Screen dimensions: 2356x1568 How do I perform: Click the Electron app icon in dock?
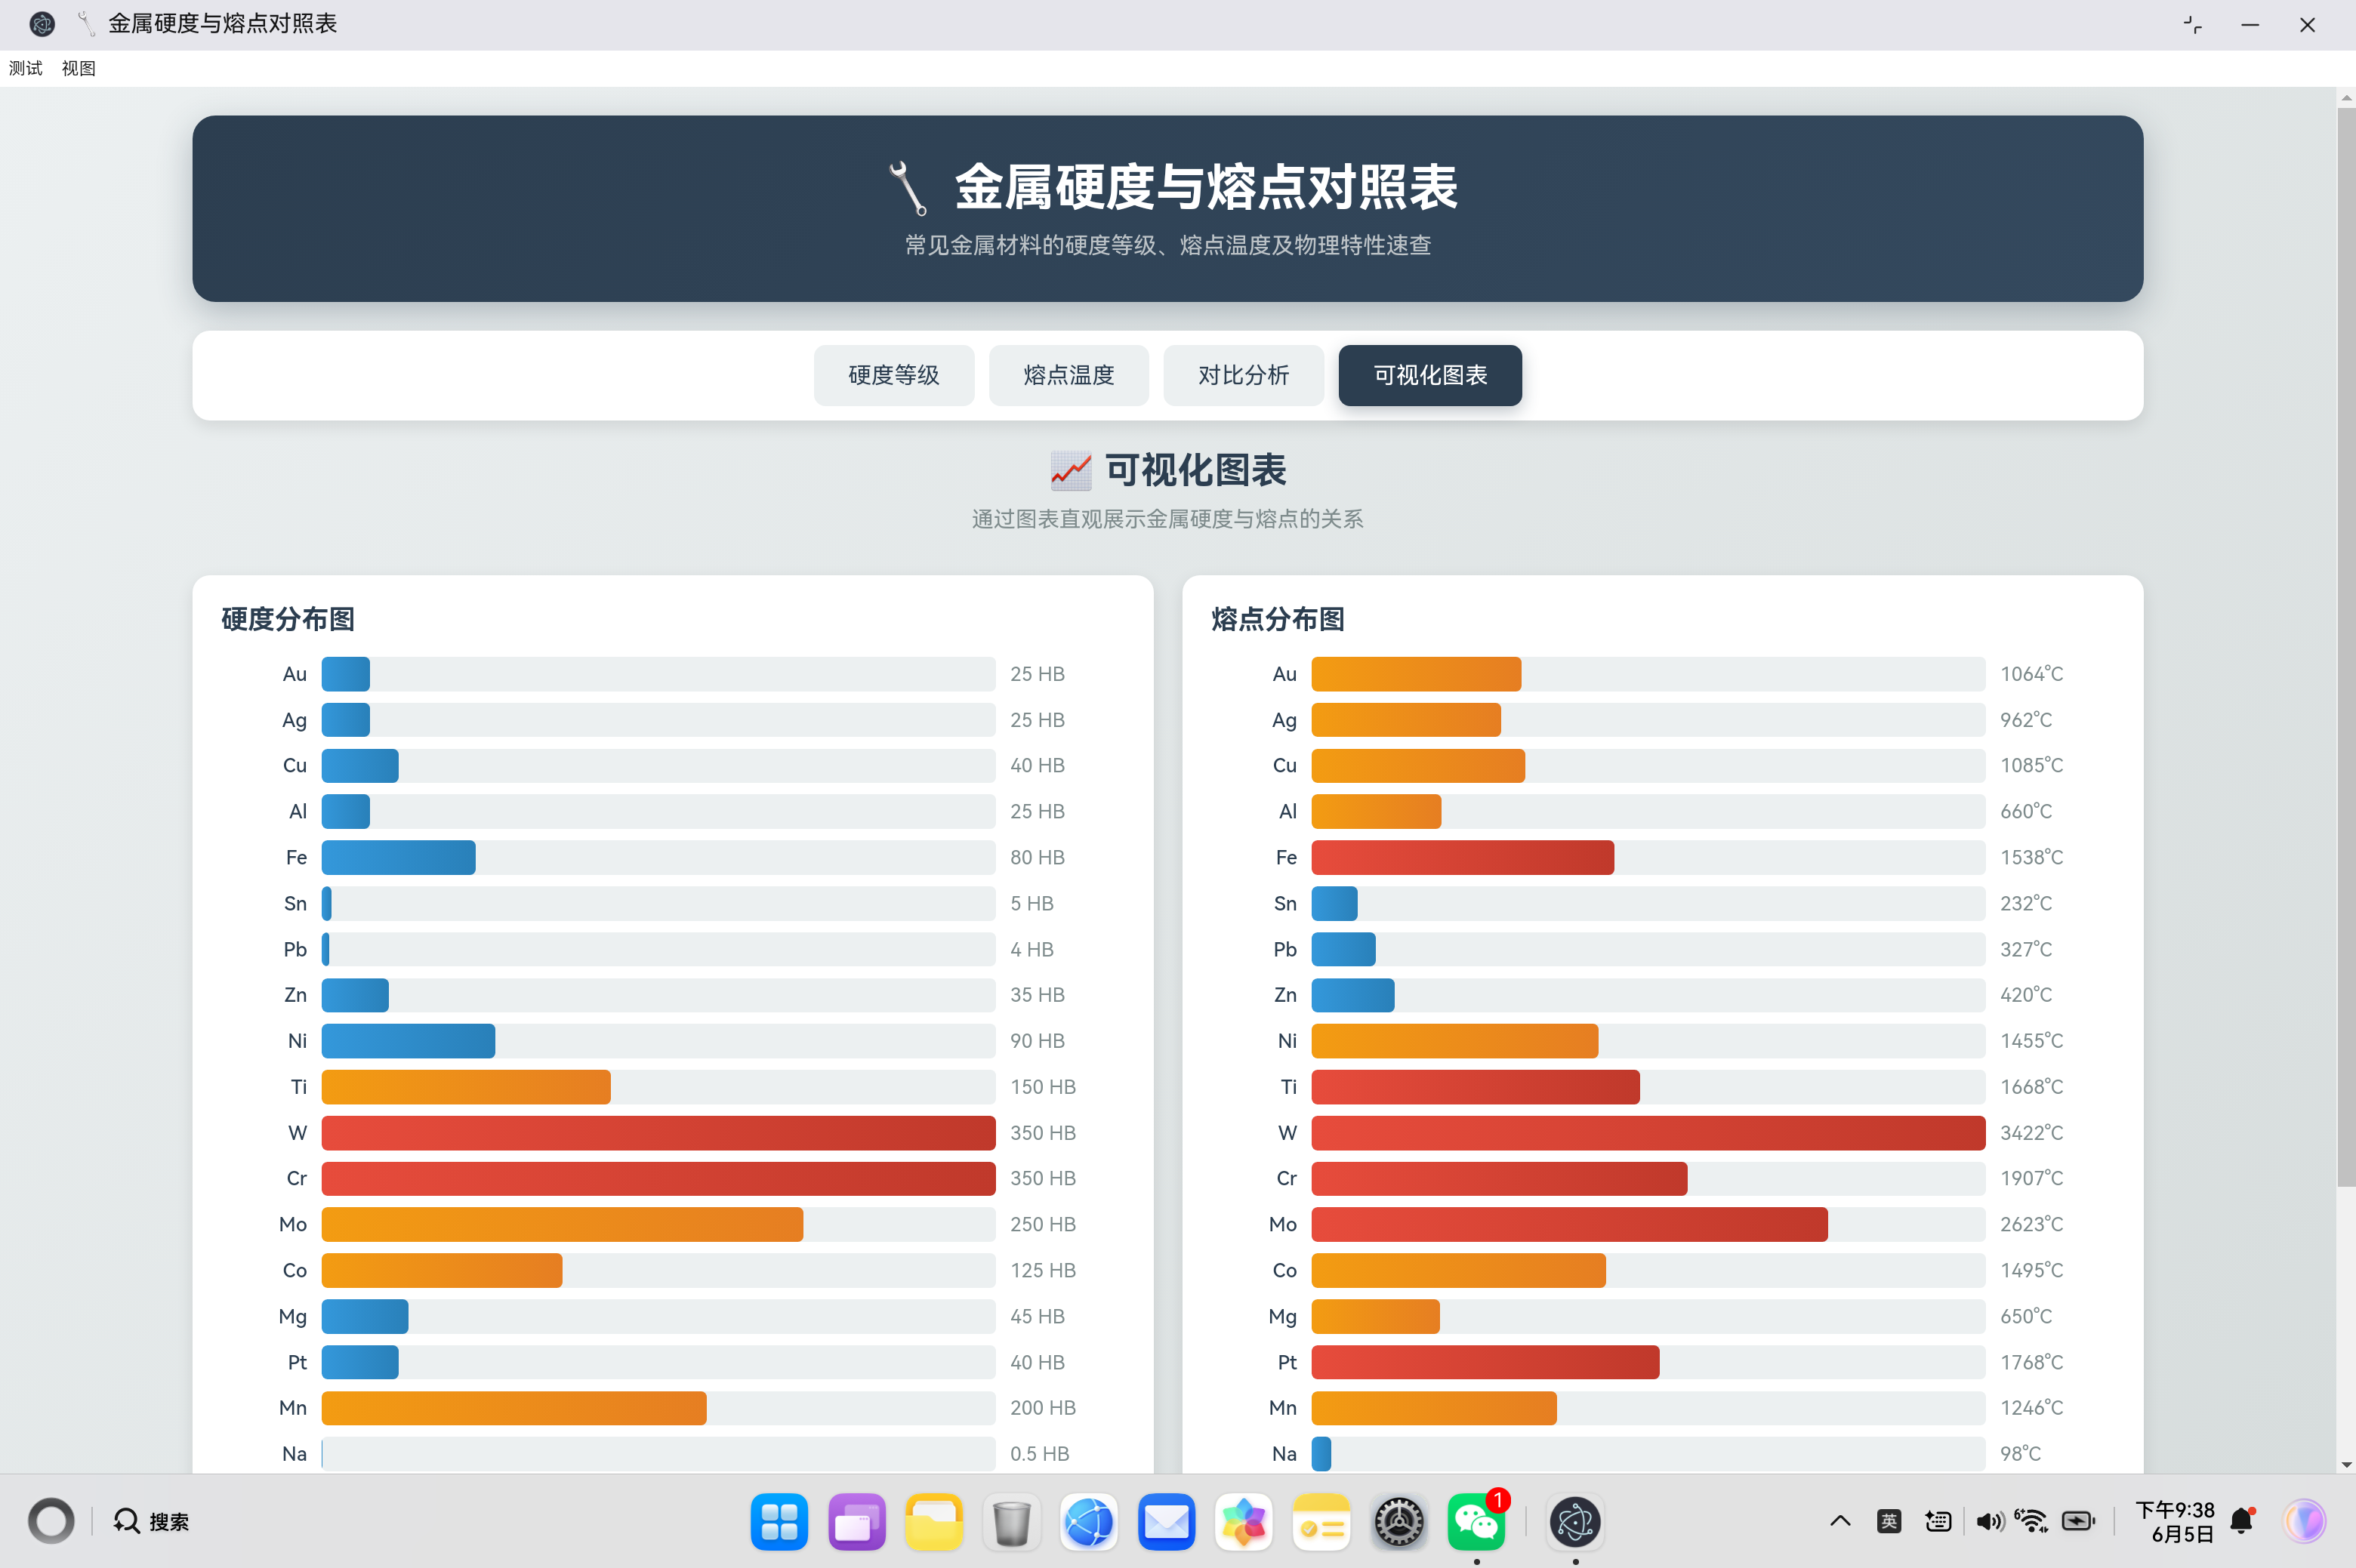coord(1575,1521)
